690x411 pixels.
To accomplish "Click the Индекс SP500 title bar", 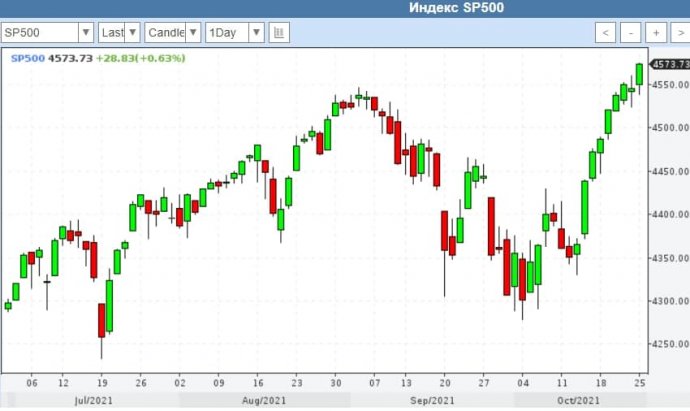I will [x=456, y=8].
